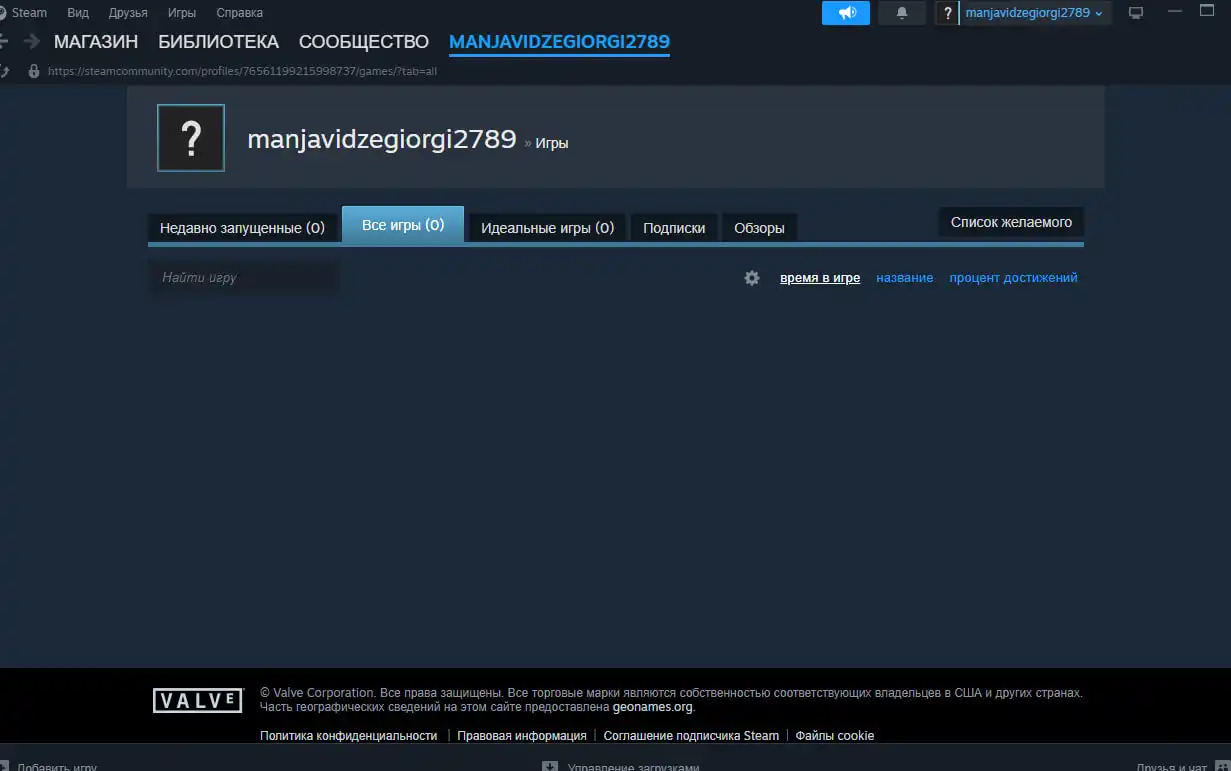
Task: Go to МАГАЗИН section
Action: coord(96,42)
